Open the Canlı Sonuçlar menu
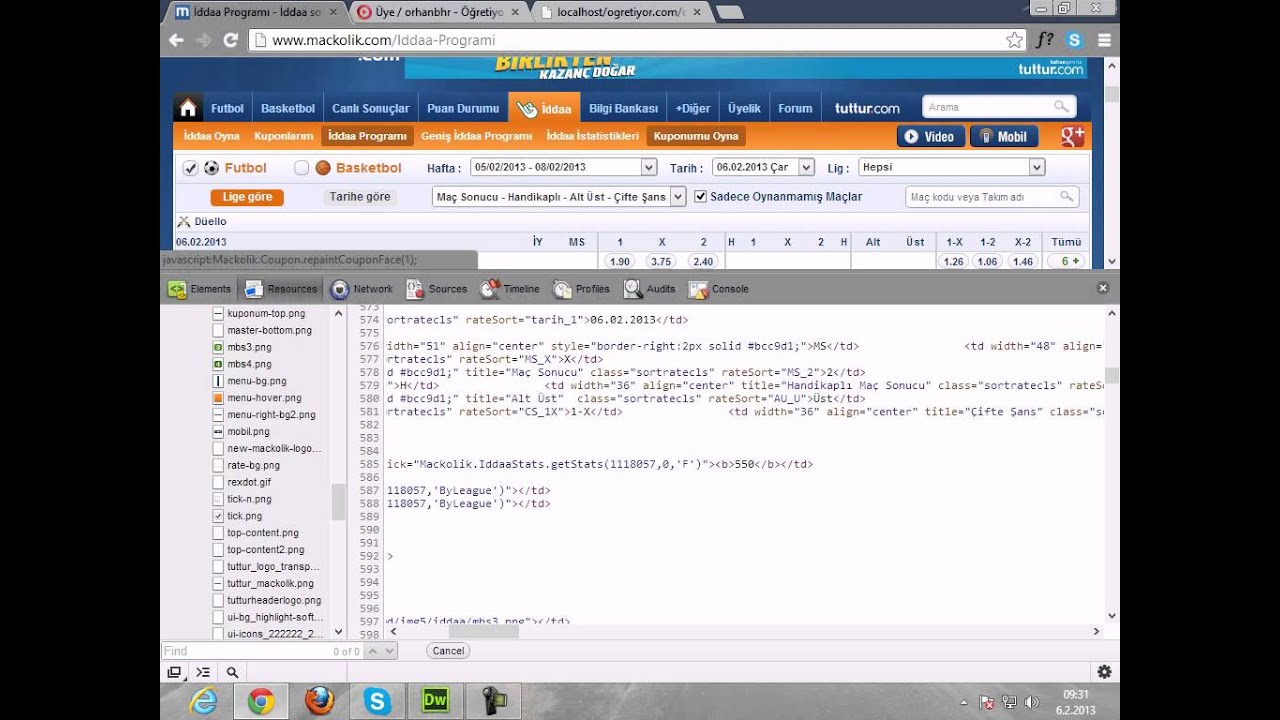The image size is (1280, 720). point(371,108)
